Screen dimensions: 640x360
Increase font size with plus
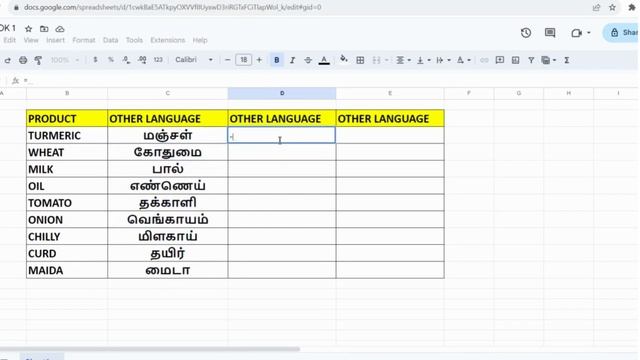coord(259,60)
